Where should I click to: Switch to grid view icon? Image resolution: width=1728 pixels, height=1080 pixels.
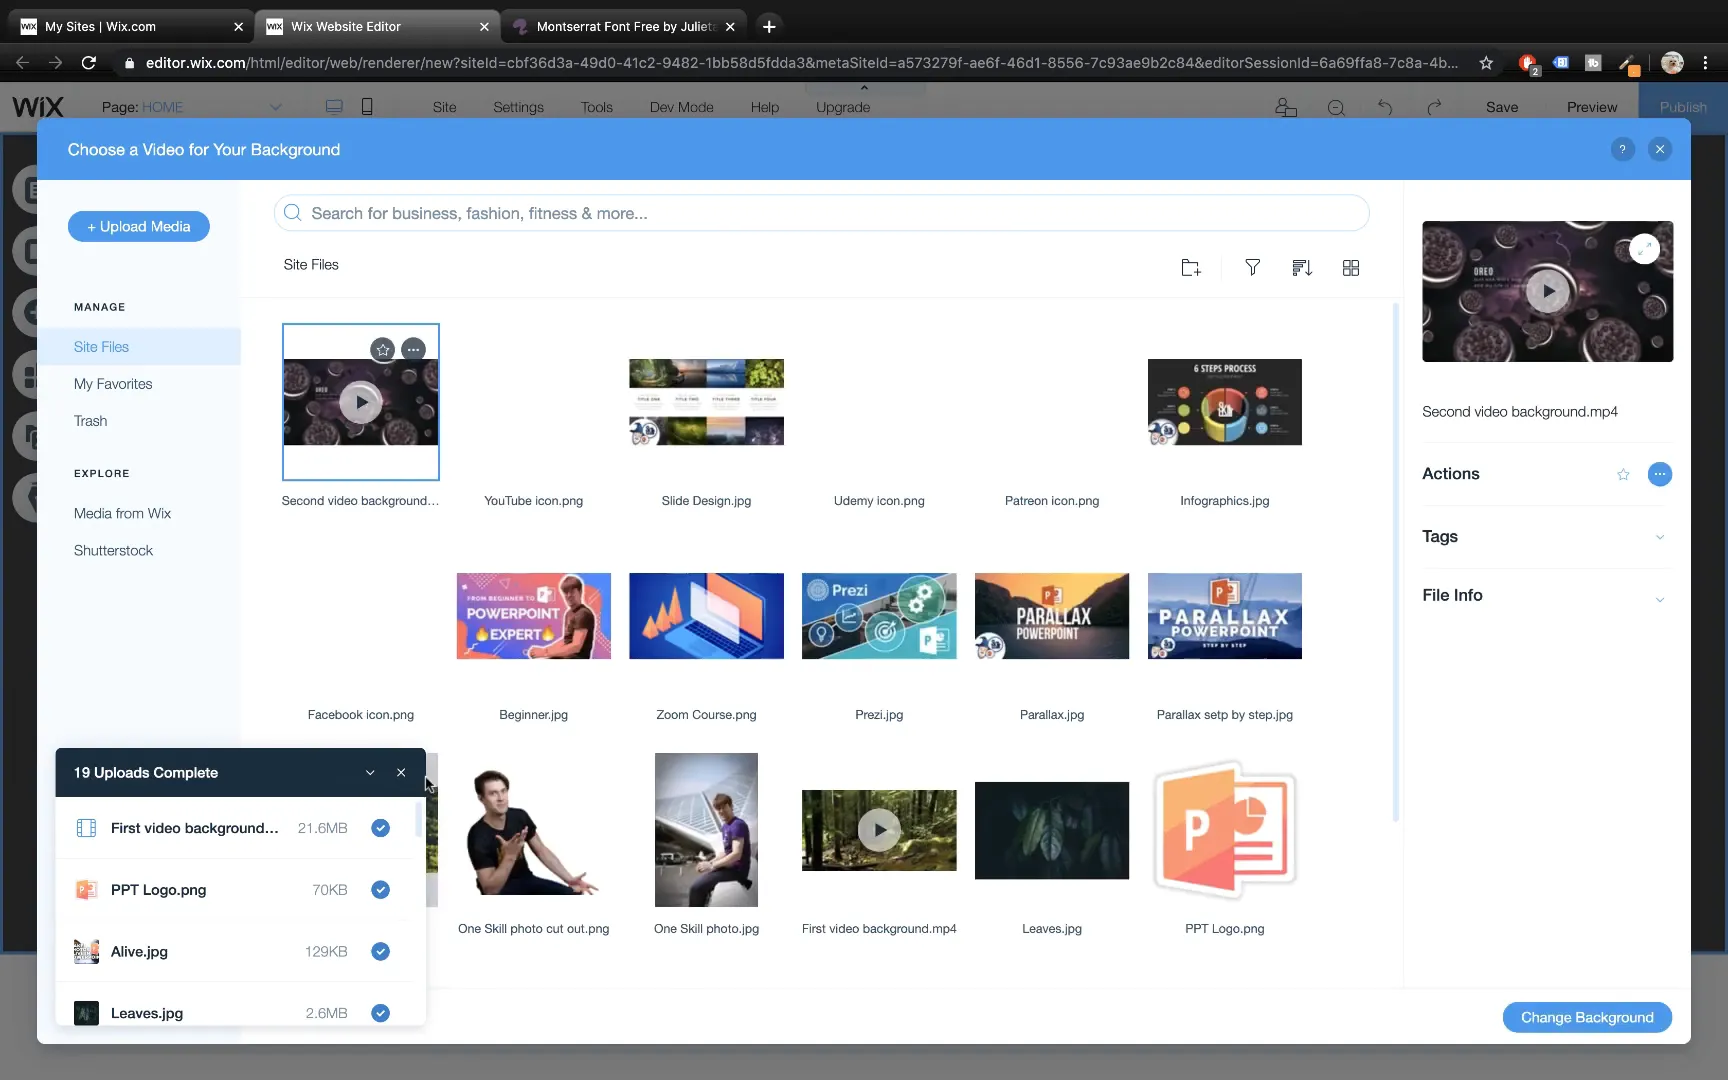(x=1351, y=267)
